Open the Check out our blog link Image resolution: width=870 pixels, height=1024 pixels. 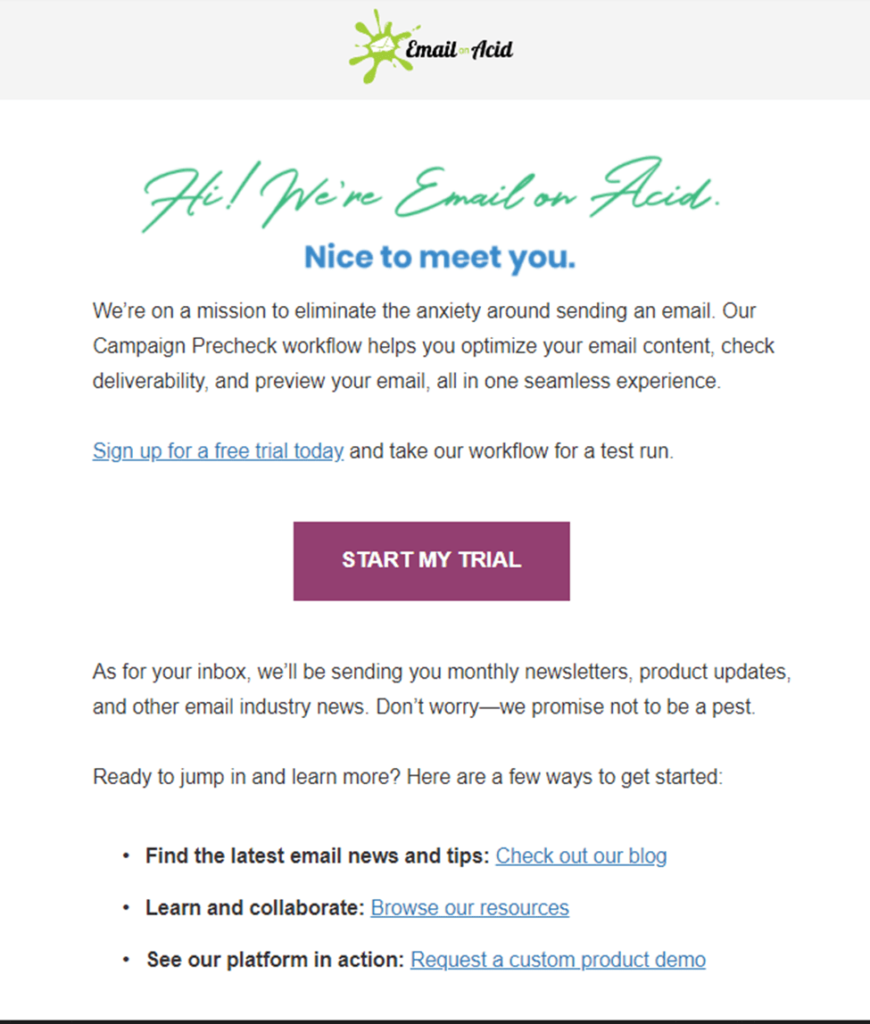[x=581, y=856]
